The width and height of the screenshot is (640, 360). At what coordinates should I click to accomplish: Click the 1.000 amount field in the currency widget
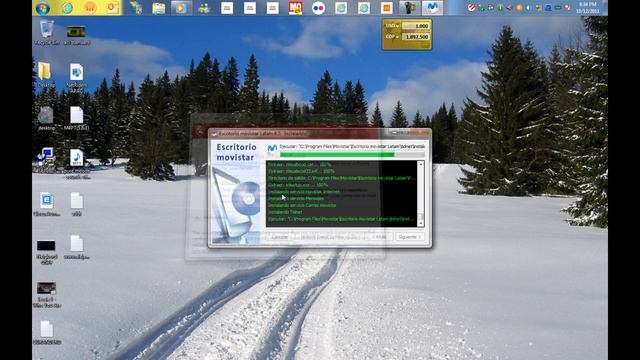pyautogui.click(x=416, y=26)
